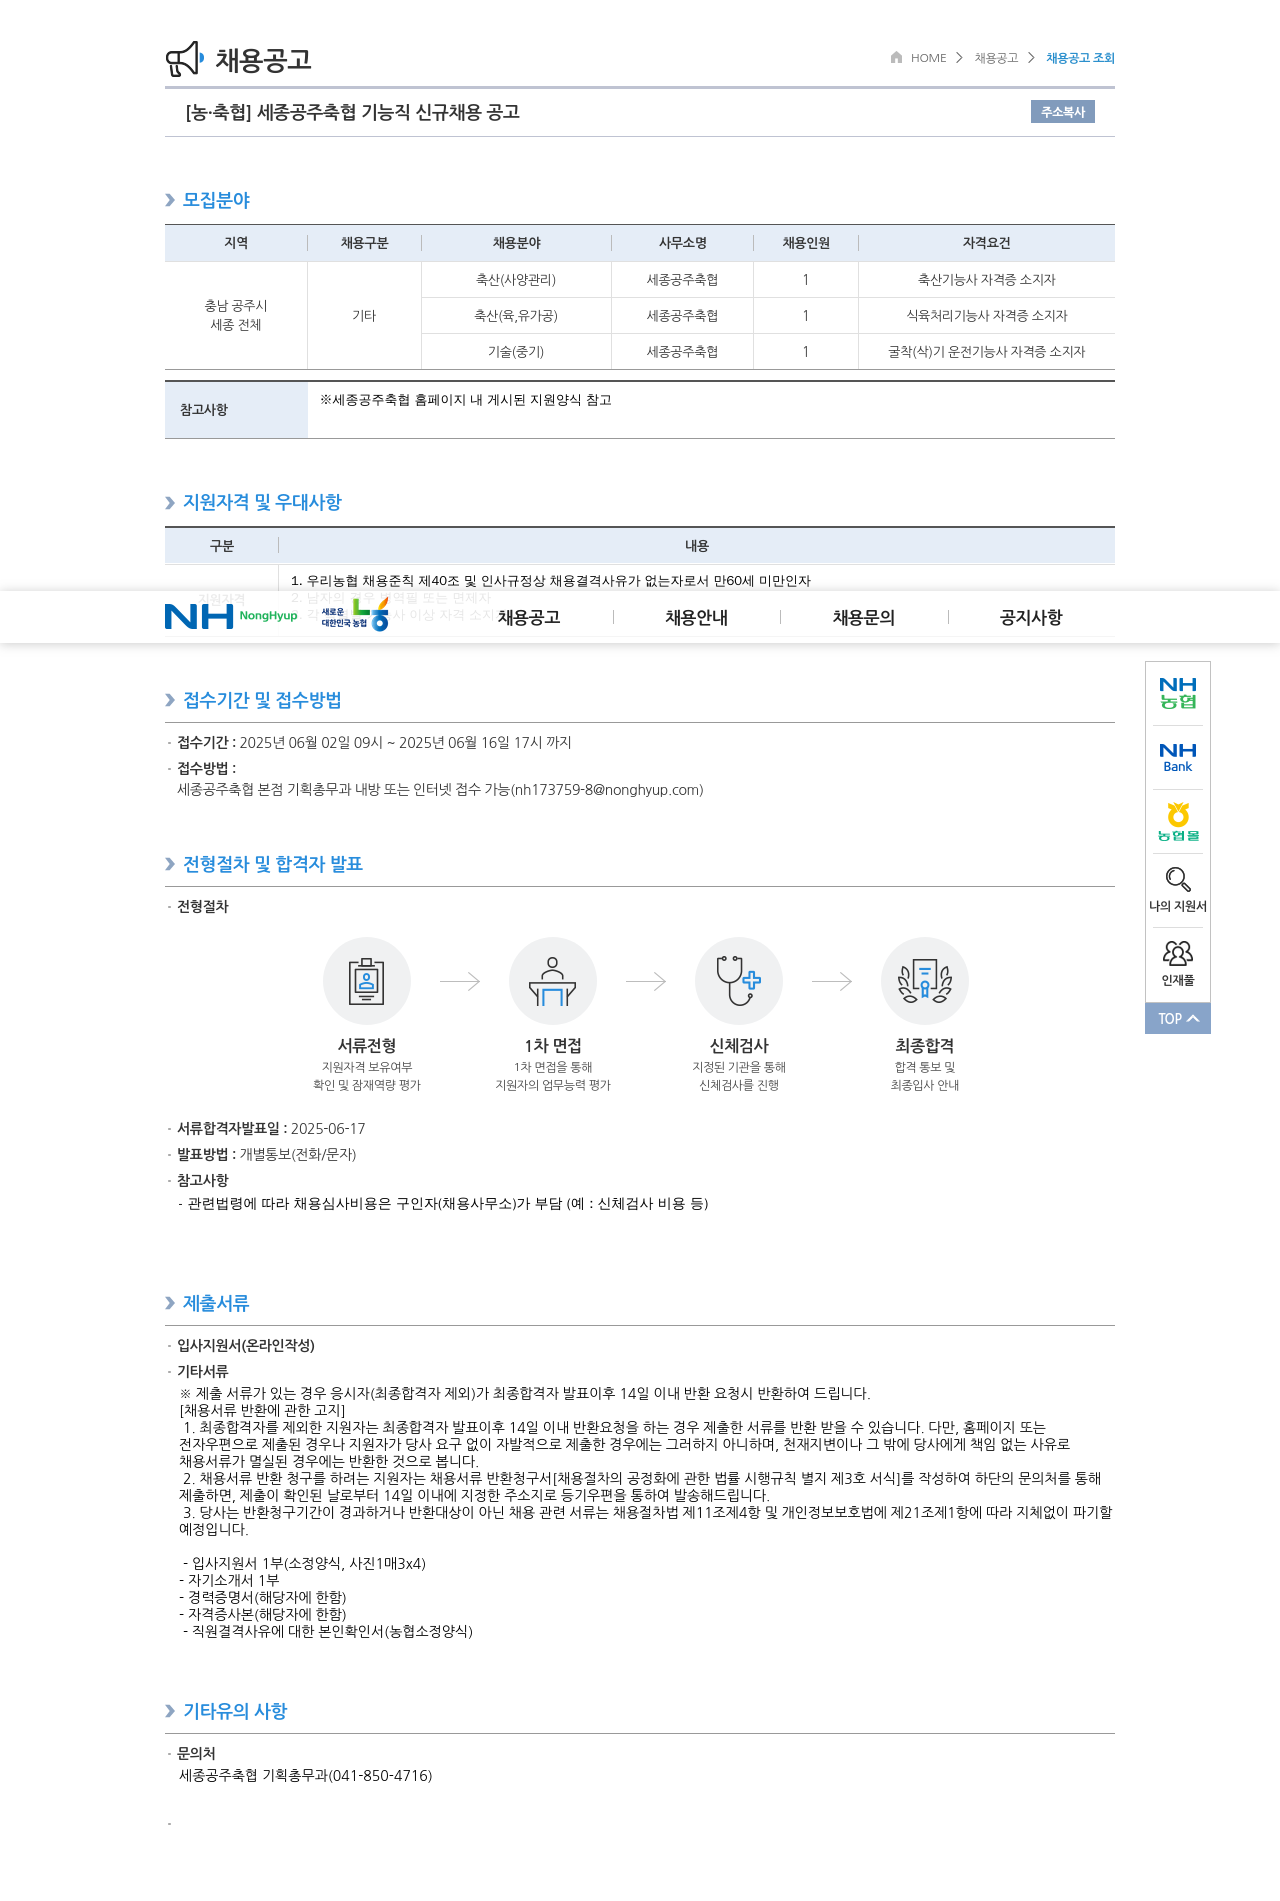Click the 식육처리기능사 자격증 소지자 requirement cell

(x=987, y=316)
